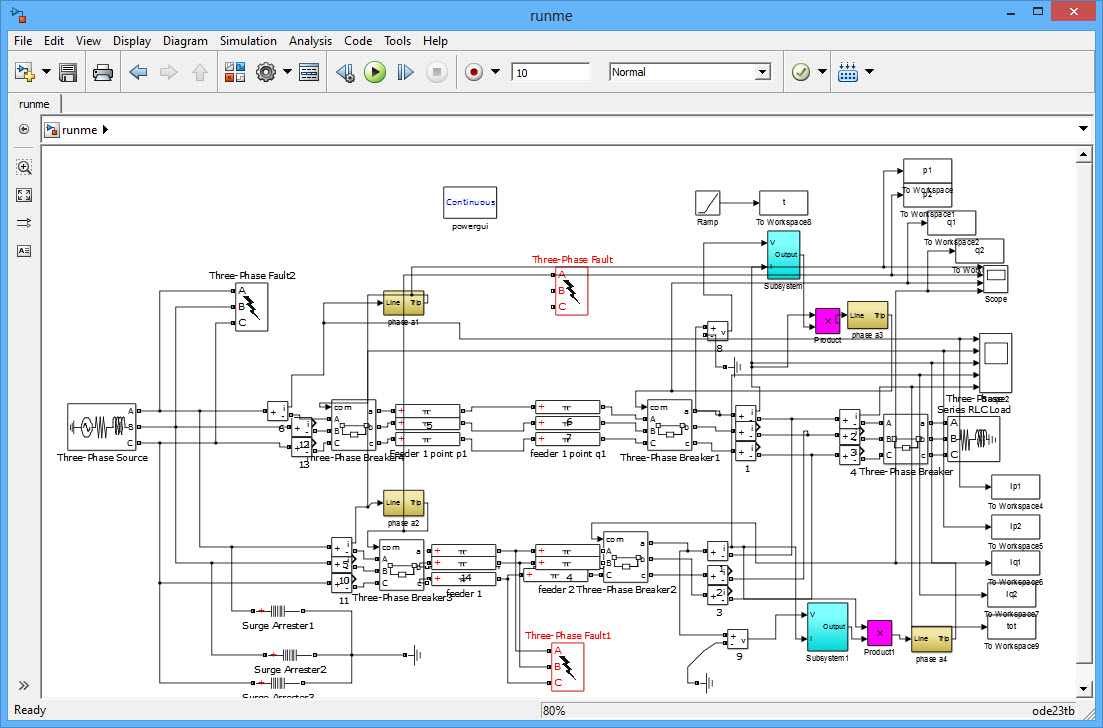This screenshot has height=728, width=1103.
Task: Open the View menu
Action: click(x=88, y=41)
